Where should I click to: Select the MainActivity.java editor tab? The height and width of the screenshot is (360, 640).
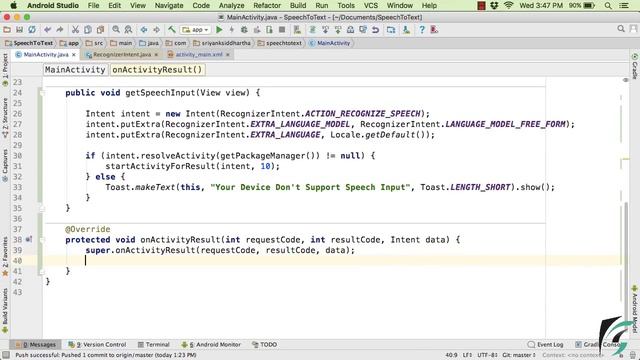click(45, 55)
